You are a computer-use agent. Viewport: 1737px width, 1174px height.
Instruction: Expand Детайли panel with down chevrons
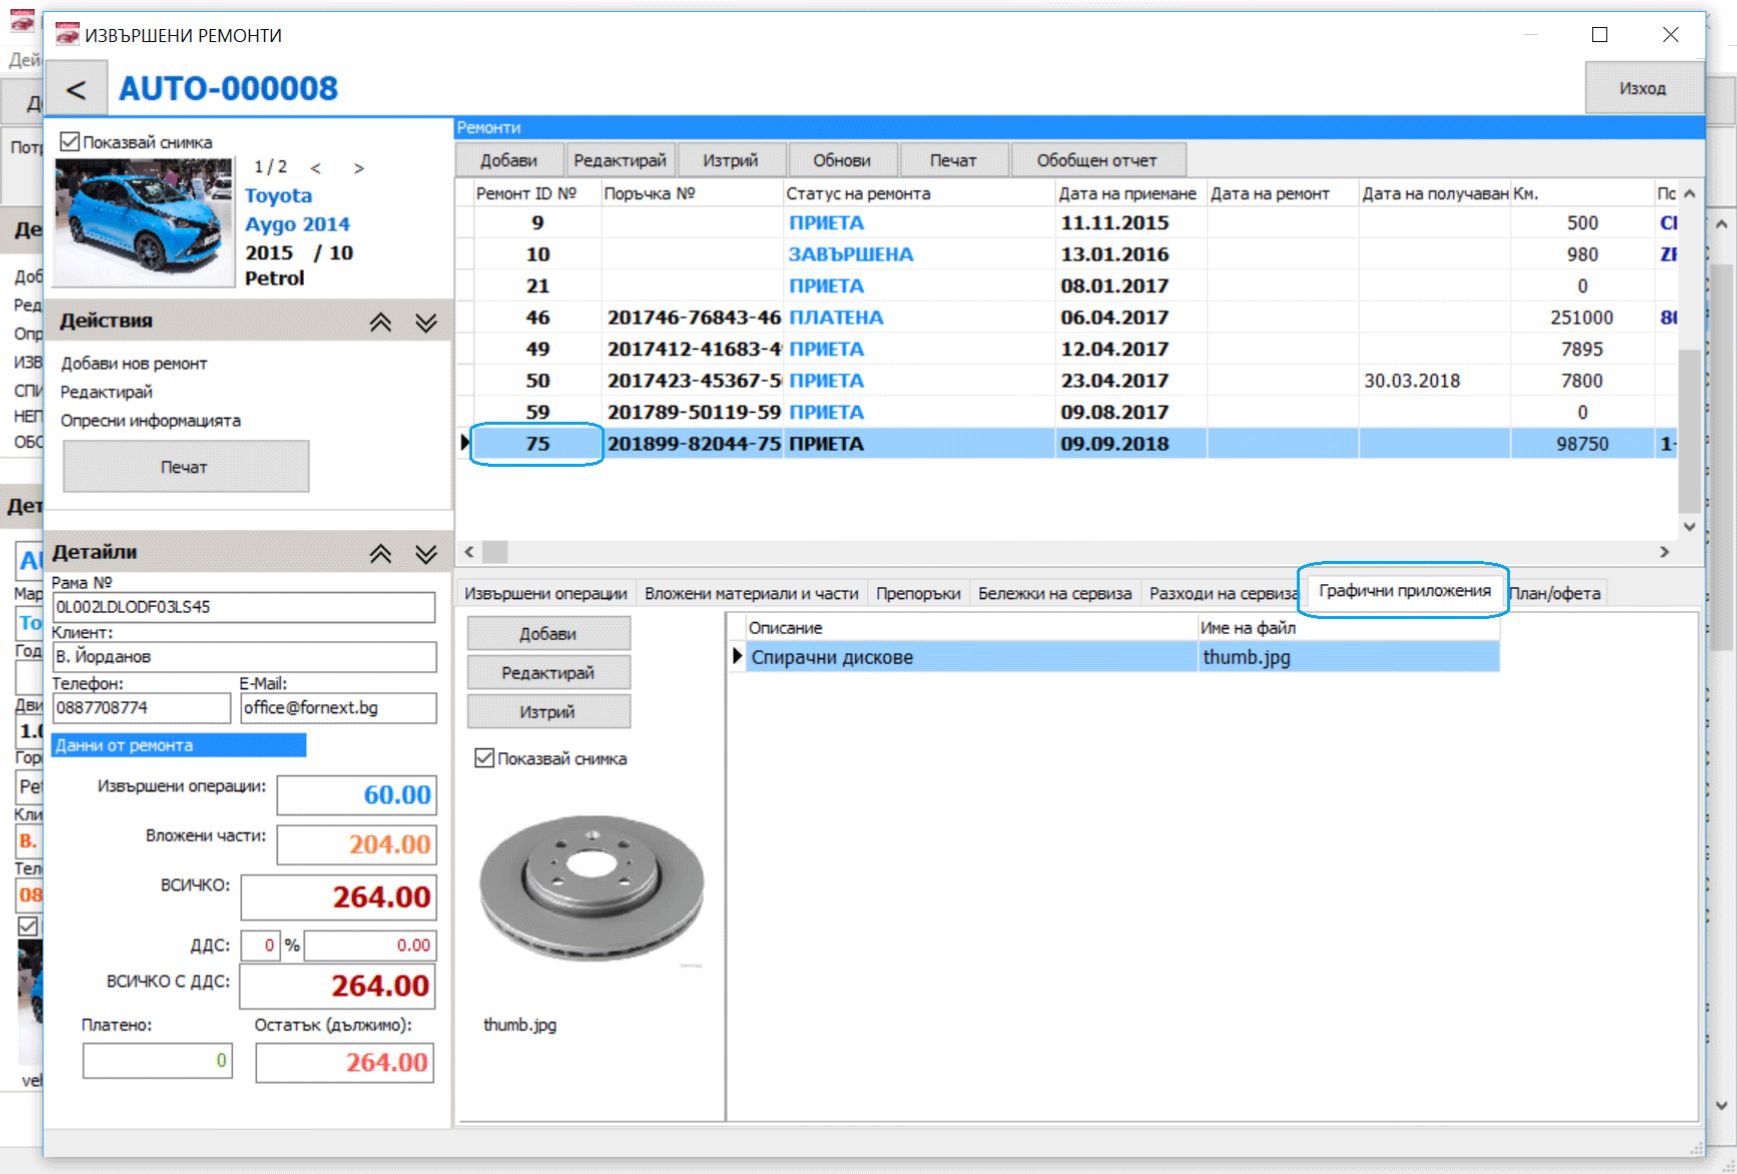tap(426, 553)
